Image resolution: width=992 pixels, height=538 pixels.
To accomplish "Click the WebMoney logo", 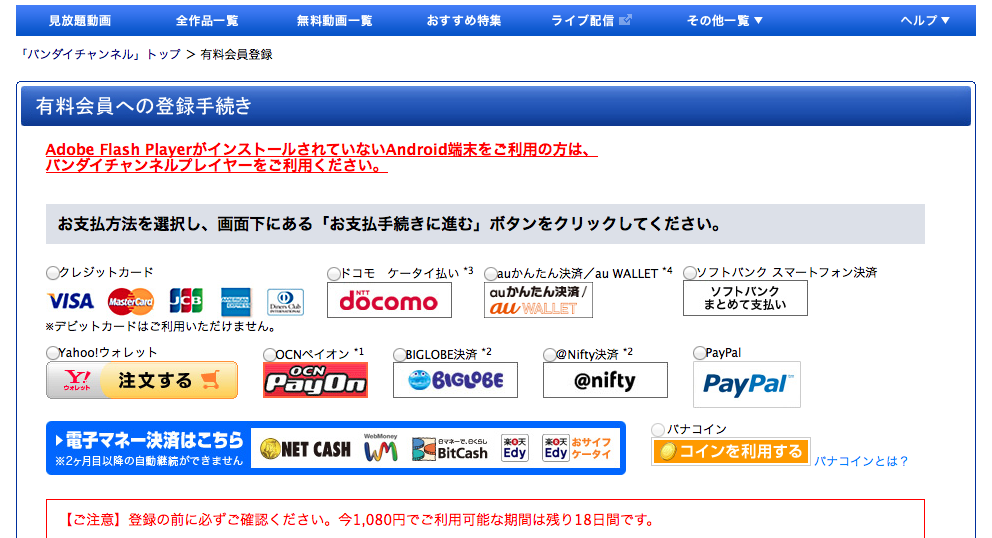I will point(381,447).
